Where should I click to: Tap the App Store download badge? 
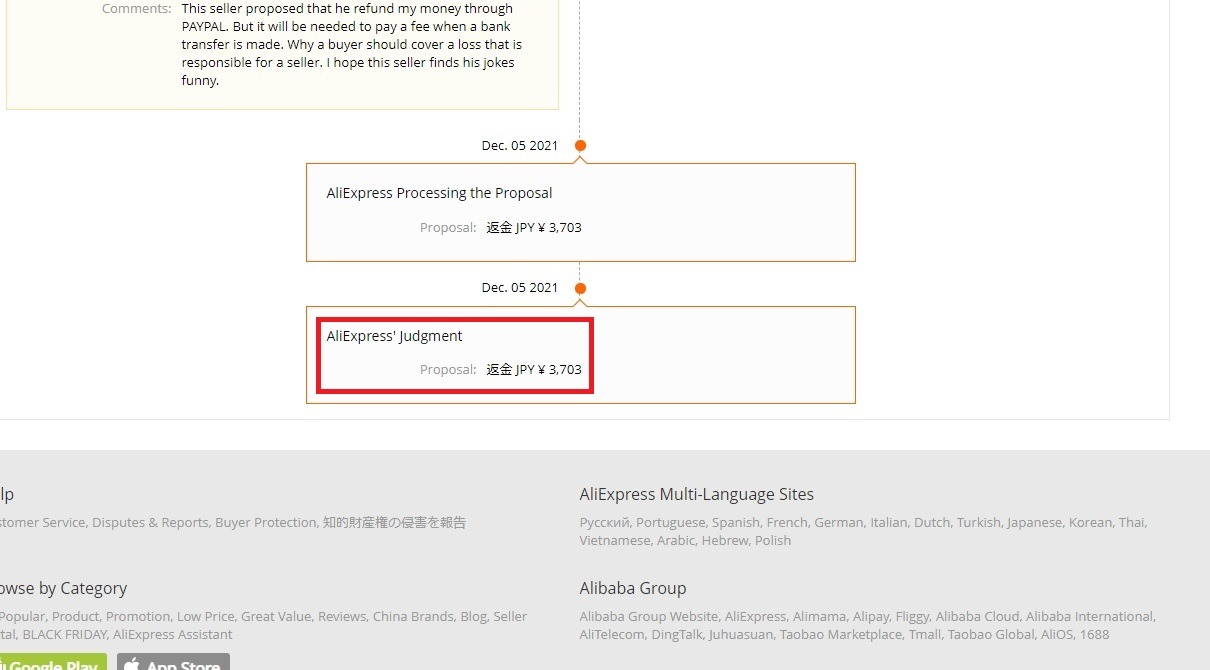[173, 662]
